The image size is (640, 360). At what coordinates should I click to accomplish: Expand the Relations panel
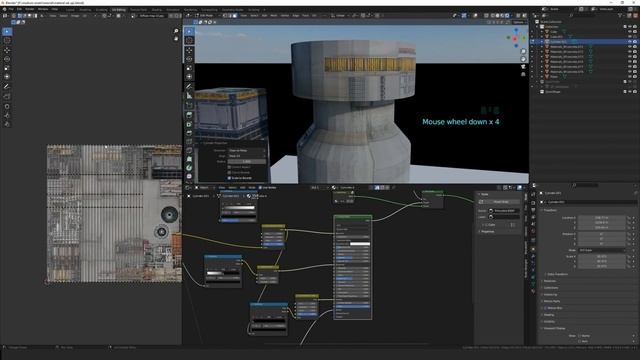click(x=549, y=281)
